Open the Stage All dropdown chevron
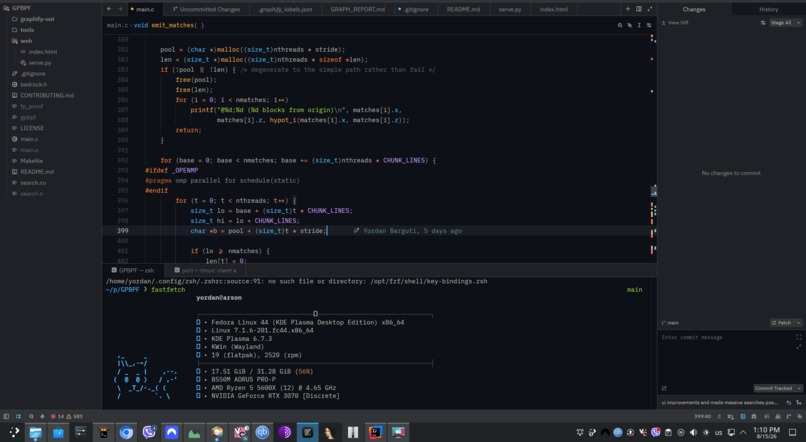Screen dimensions: 806x442 798,23
